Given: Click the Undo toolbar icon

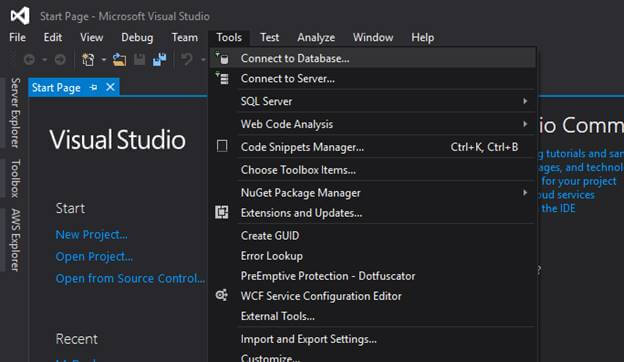Looking at the screenshot, I should pyautogui.click(x=186, y=60).
